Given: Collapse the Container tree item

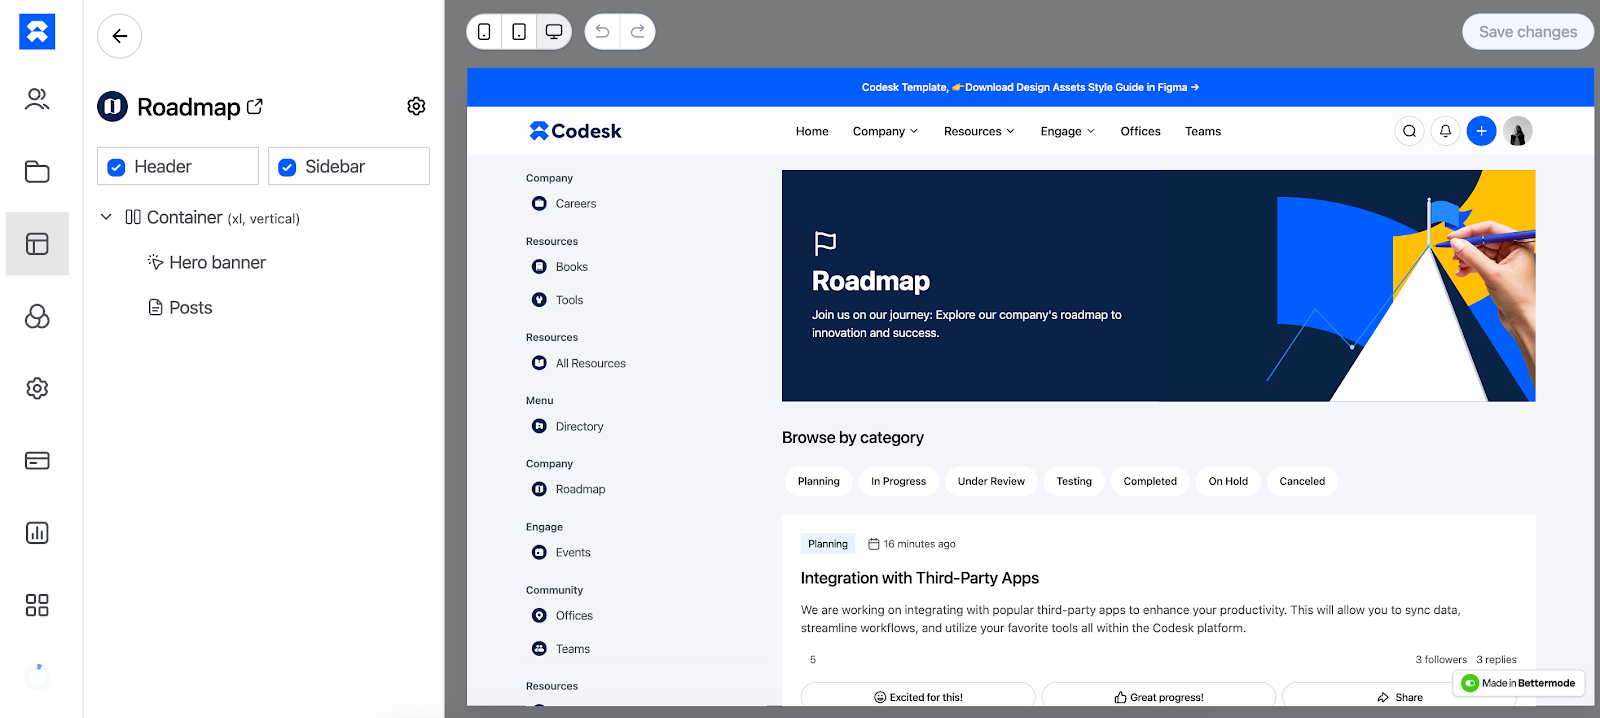Looking at the screenshot, I should [106, 217].
